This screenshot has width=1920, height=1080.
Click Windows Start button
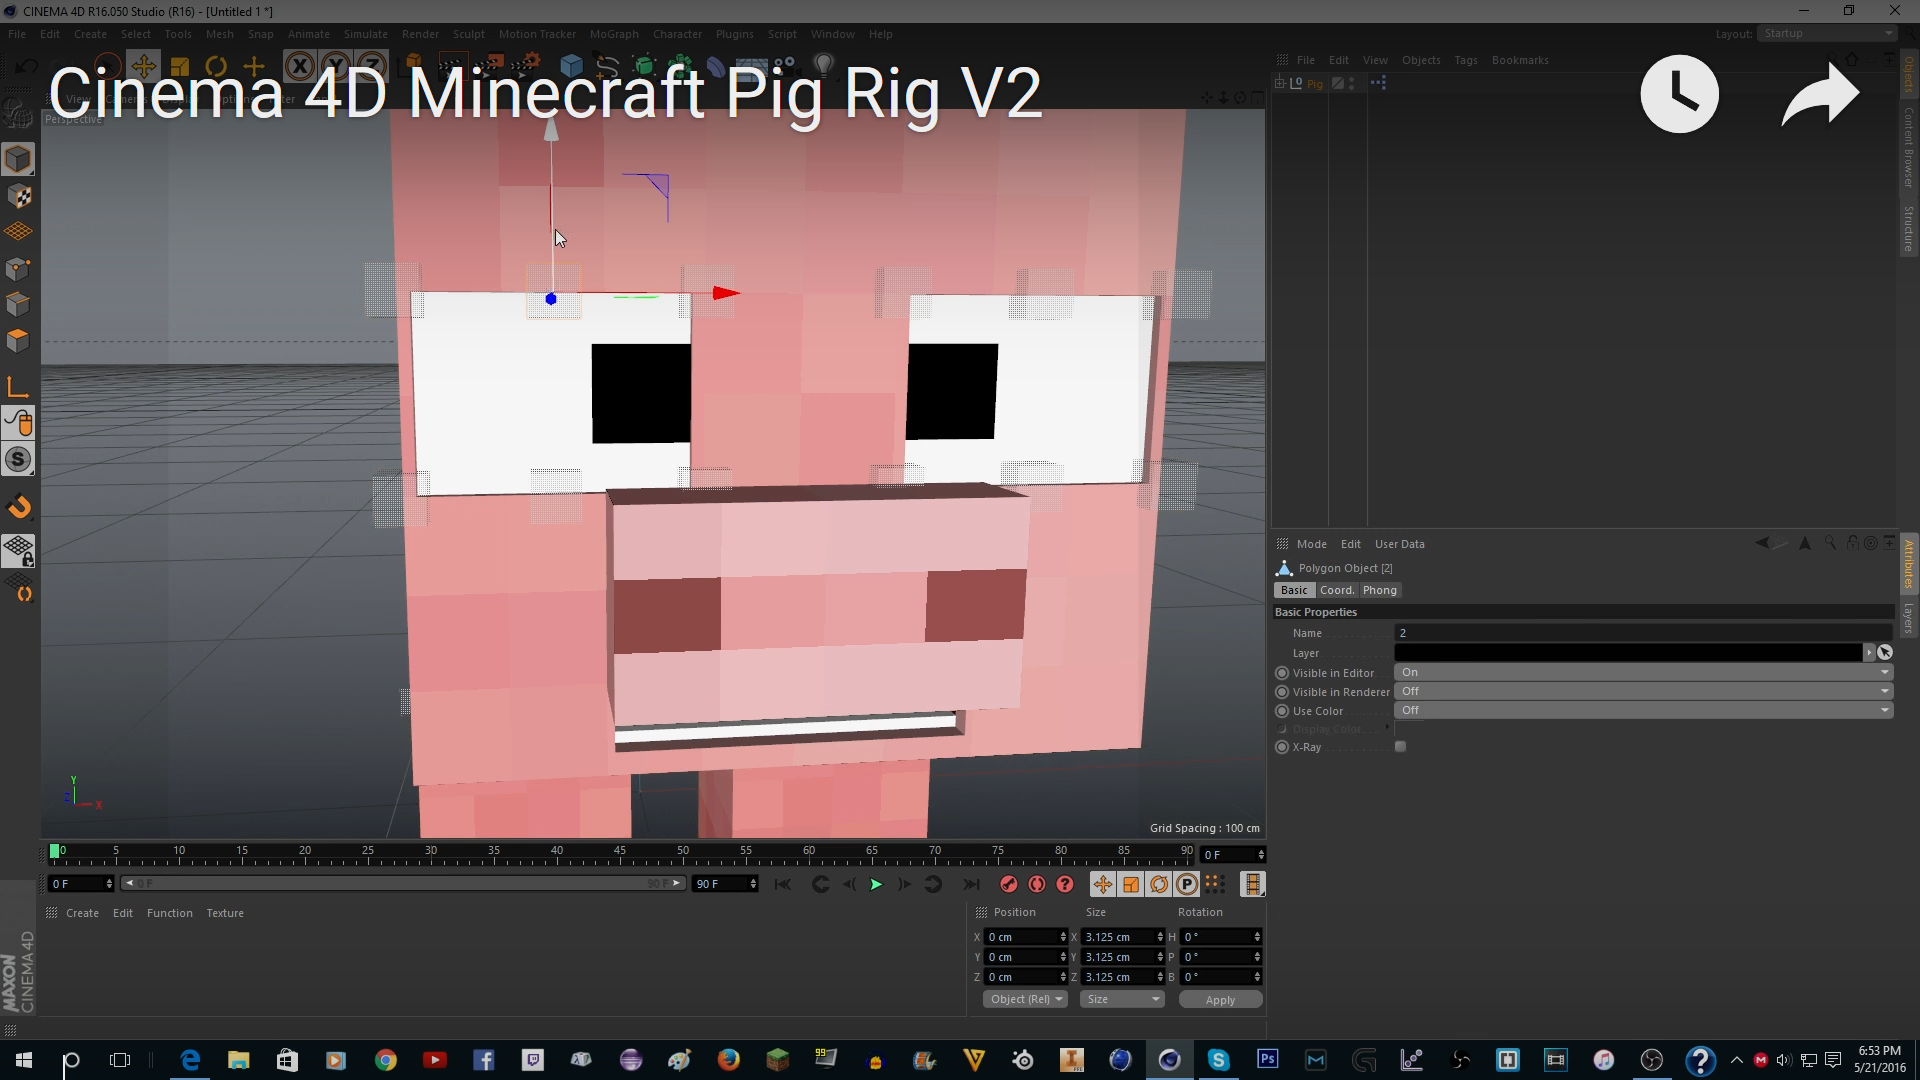click(x=24, y=1060)
